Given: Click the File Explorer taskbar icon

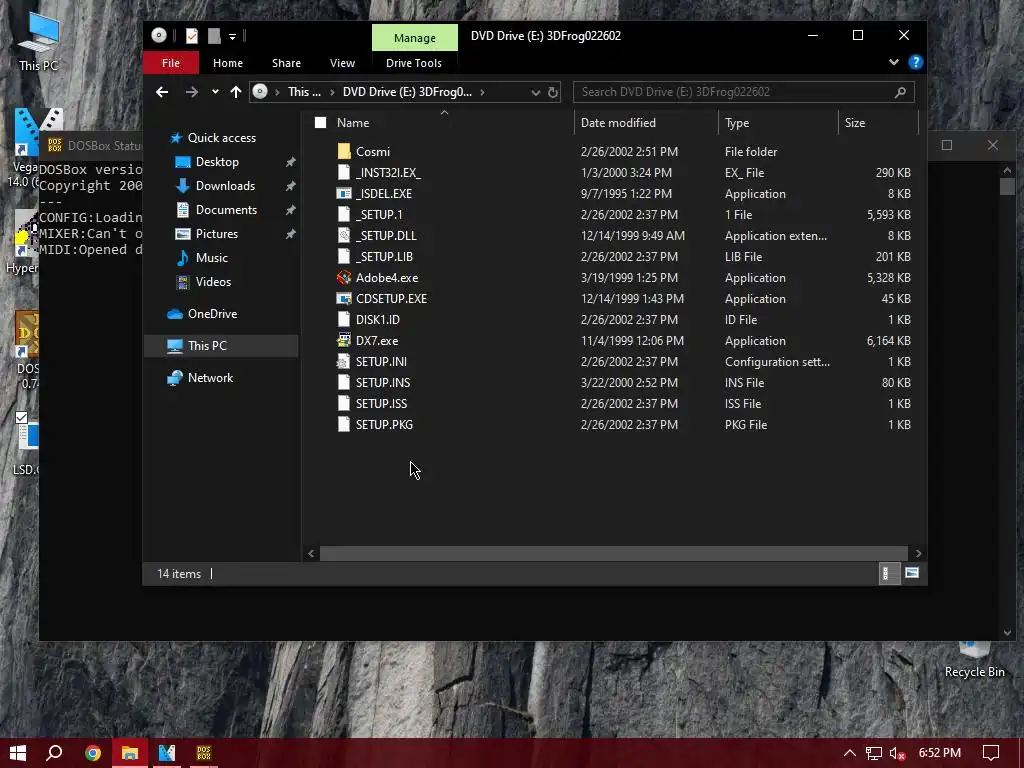Looking at the screenshot, I should [129, 753].
